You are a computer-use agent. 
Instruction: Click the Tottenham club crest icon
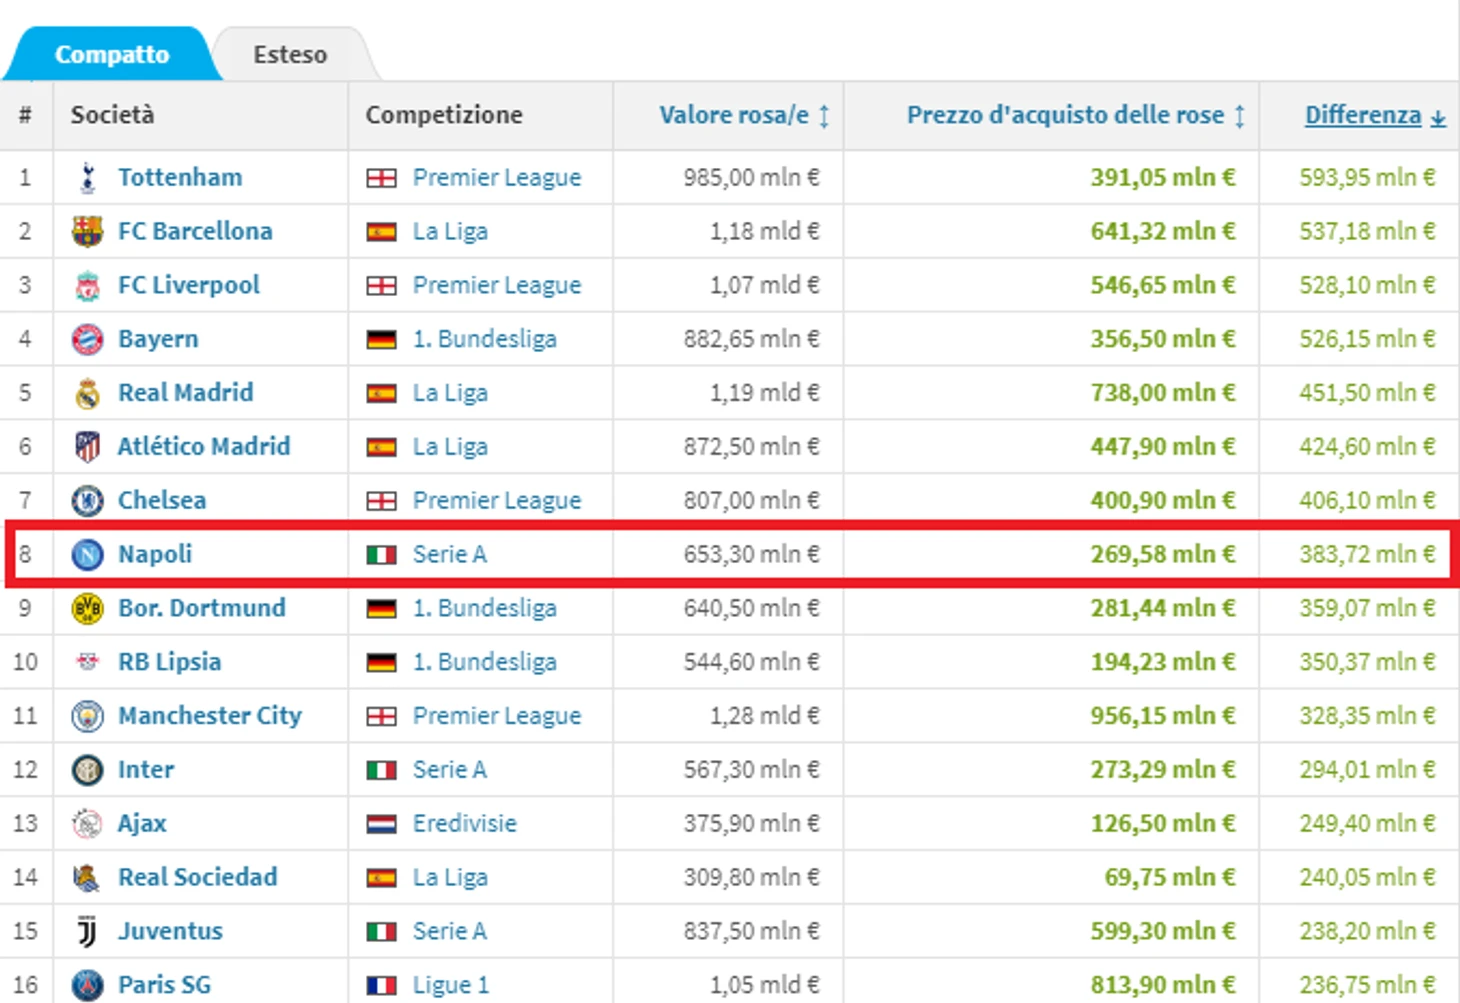(x=88, y=178)
